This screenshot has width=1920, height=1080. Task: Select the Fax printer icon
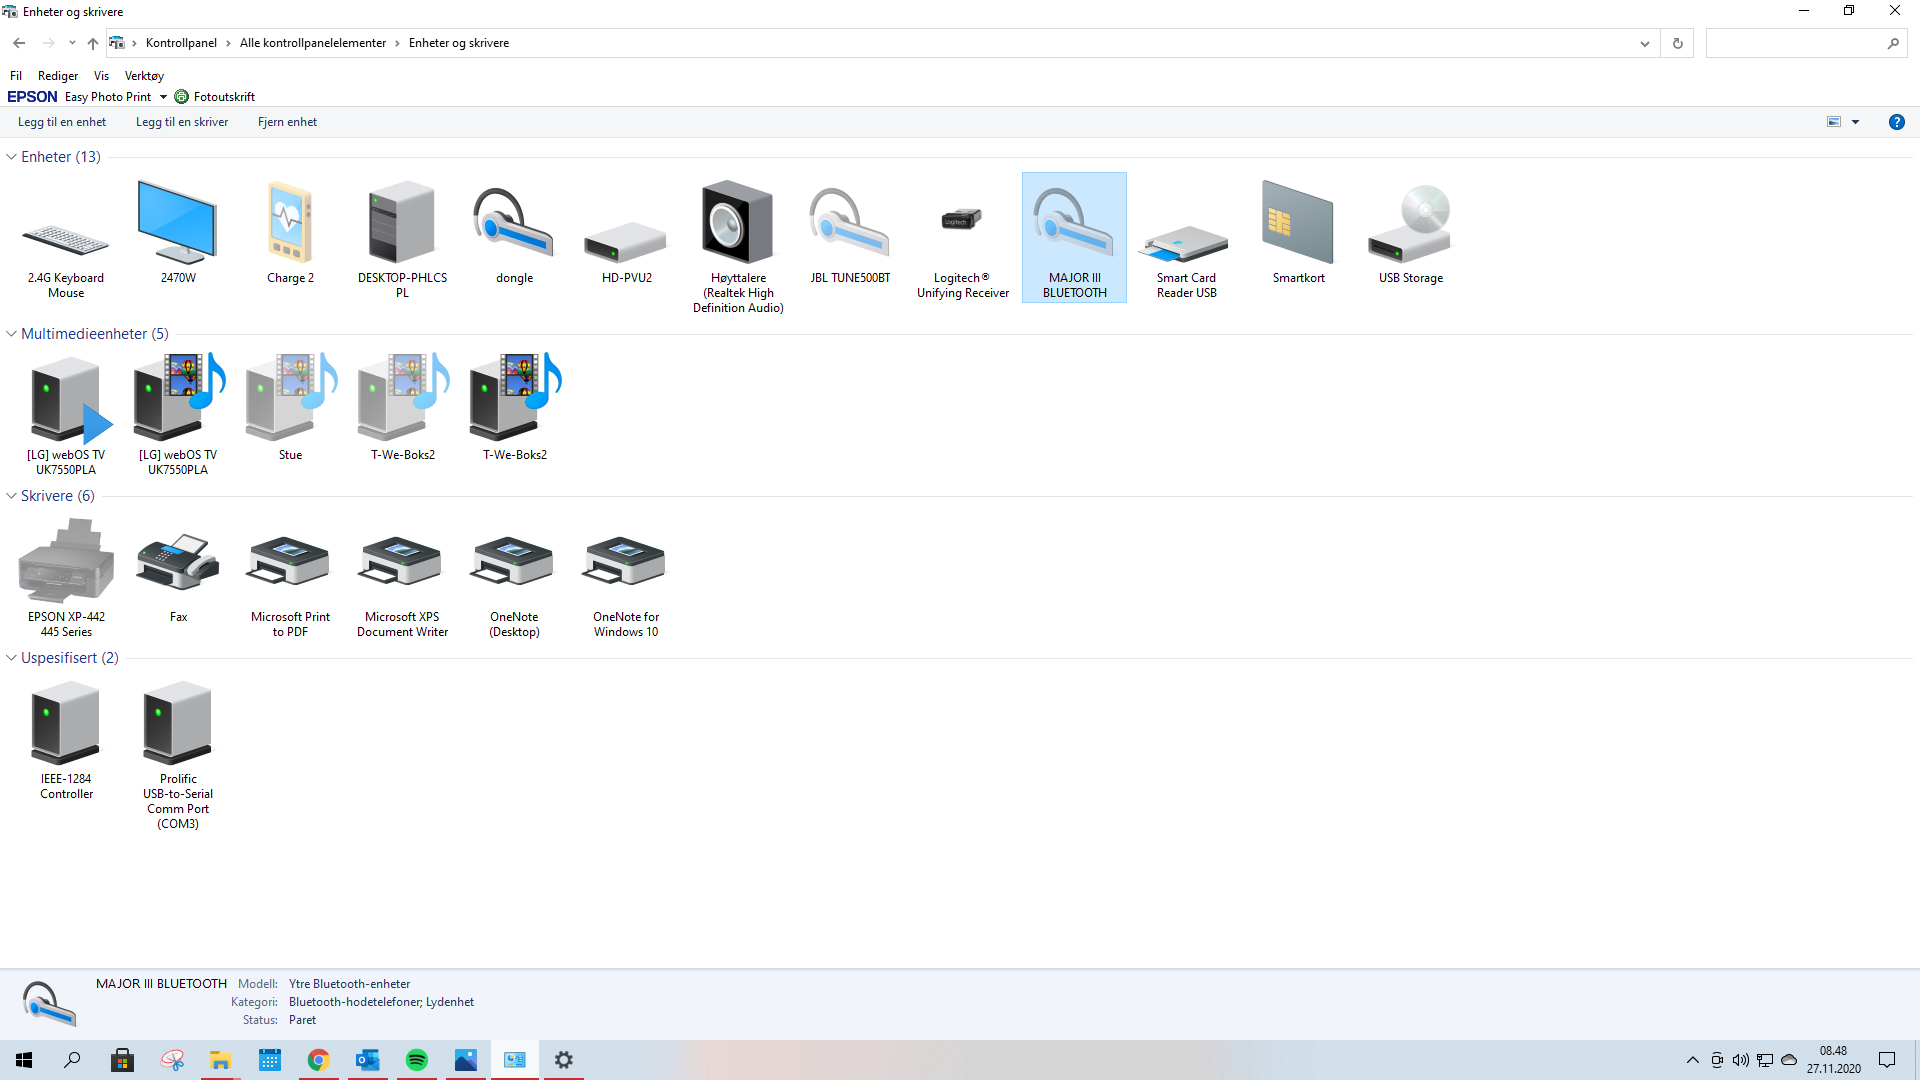(178, 571)
